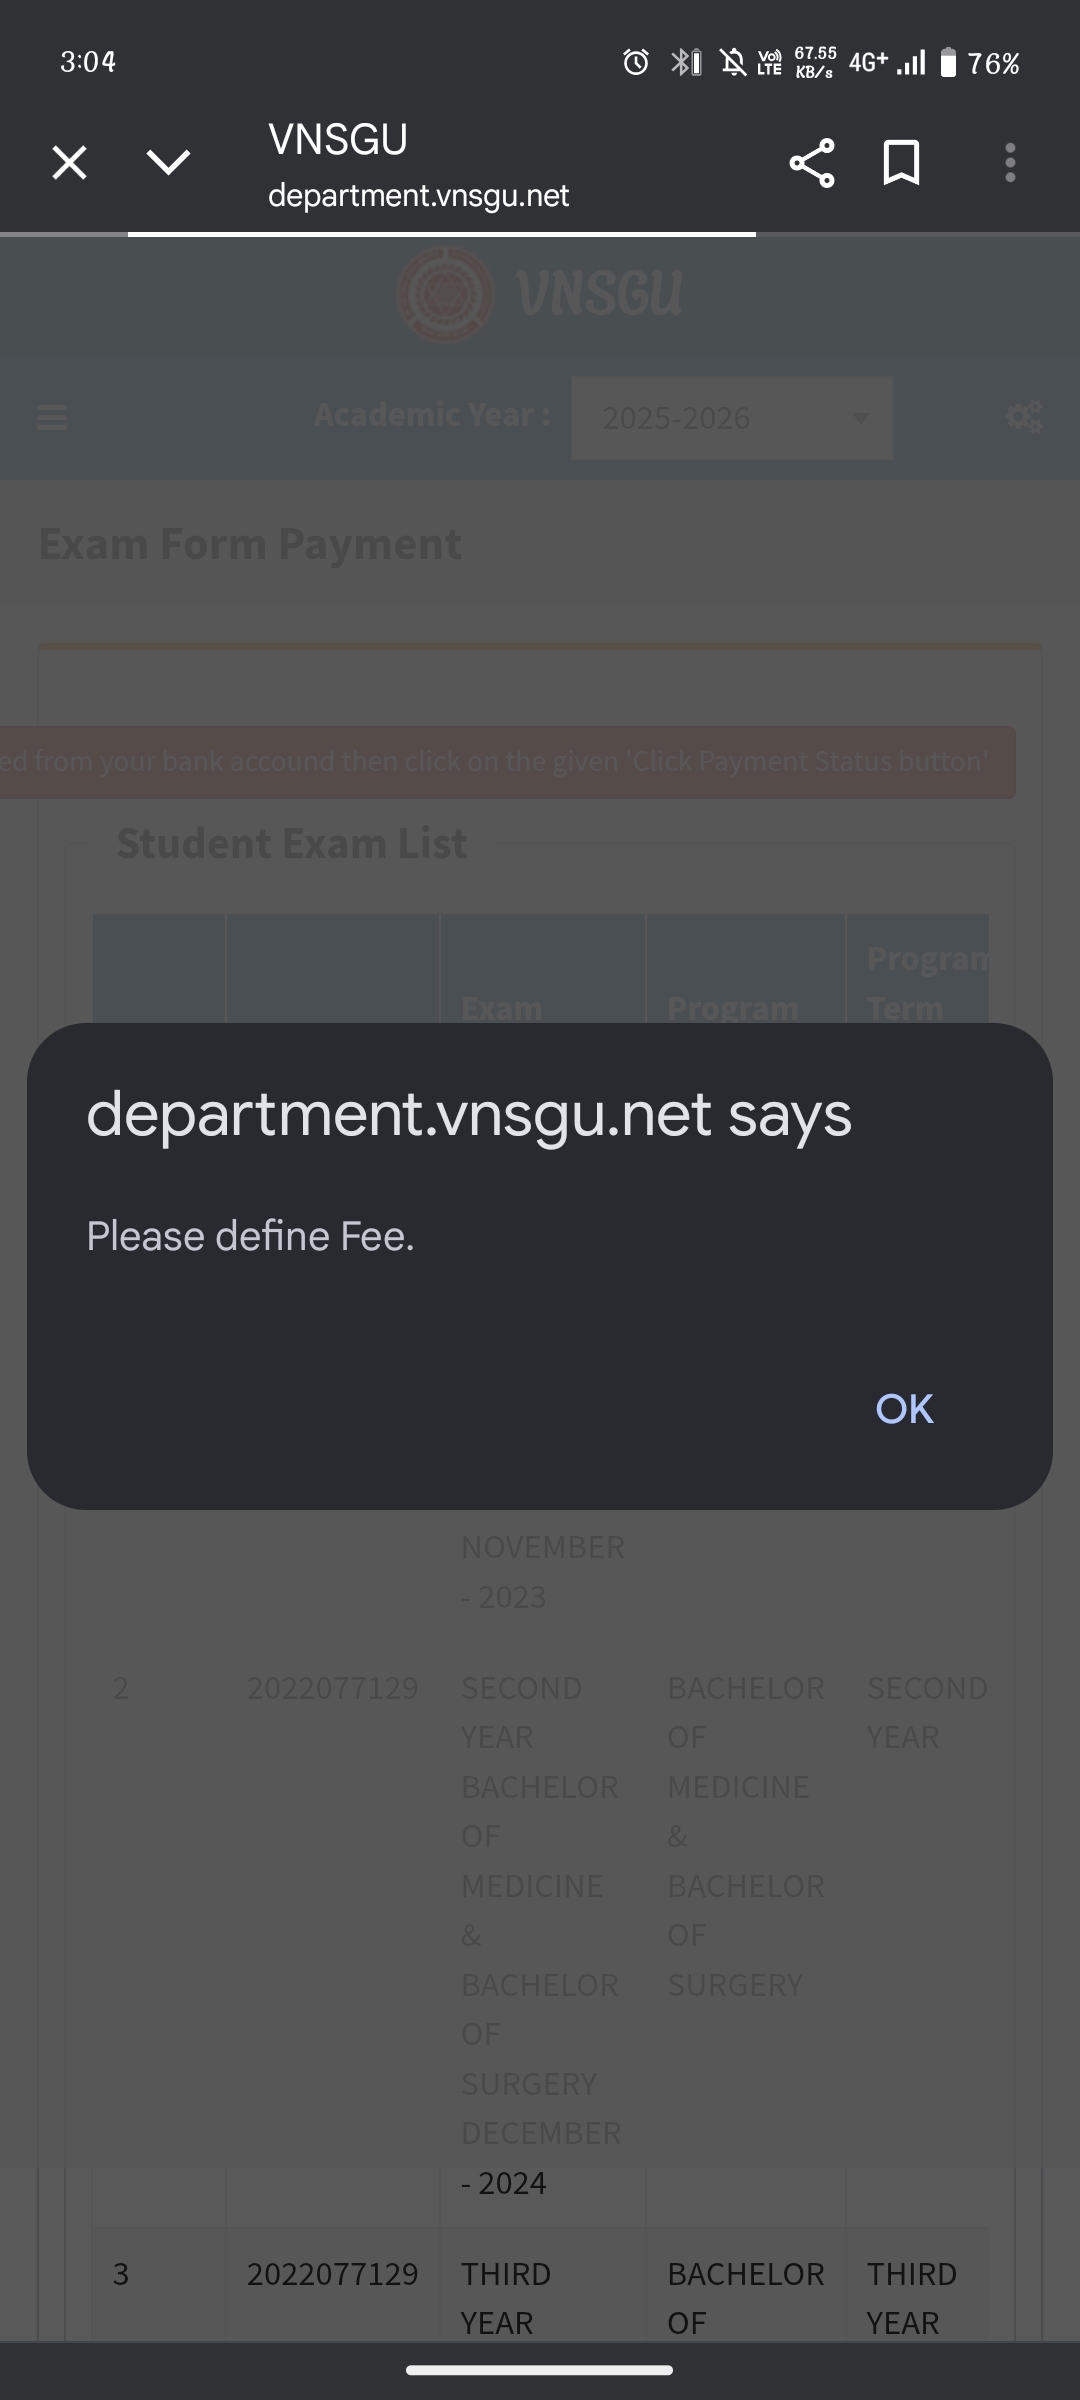The image size is (1080, 2400).
Task: Select row 3 seat number 2022077129
Action: tap(332, 2274)
